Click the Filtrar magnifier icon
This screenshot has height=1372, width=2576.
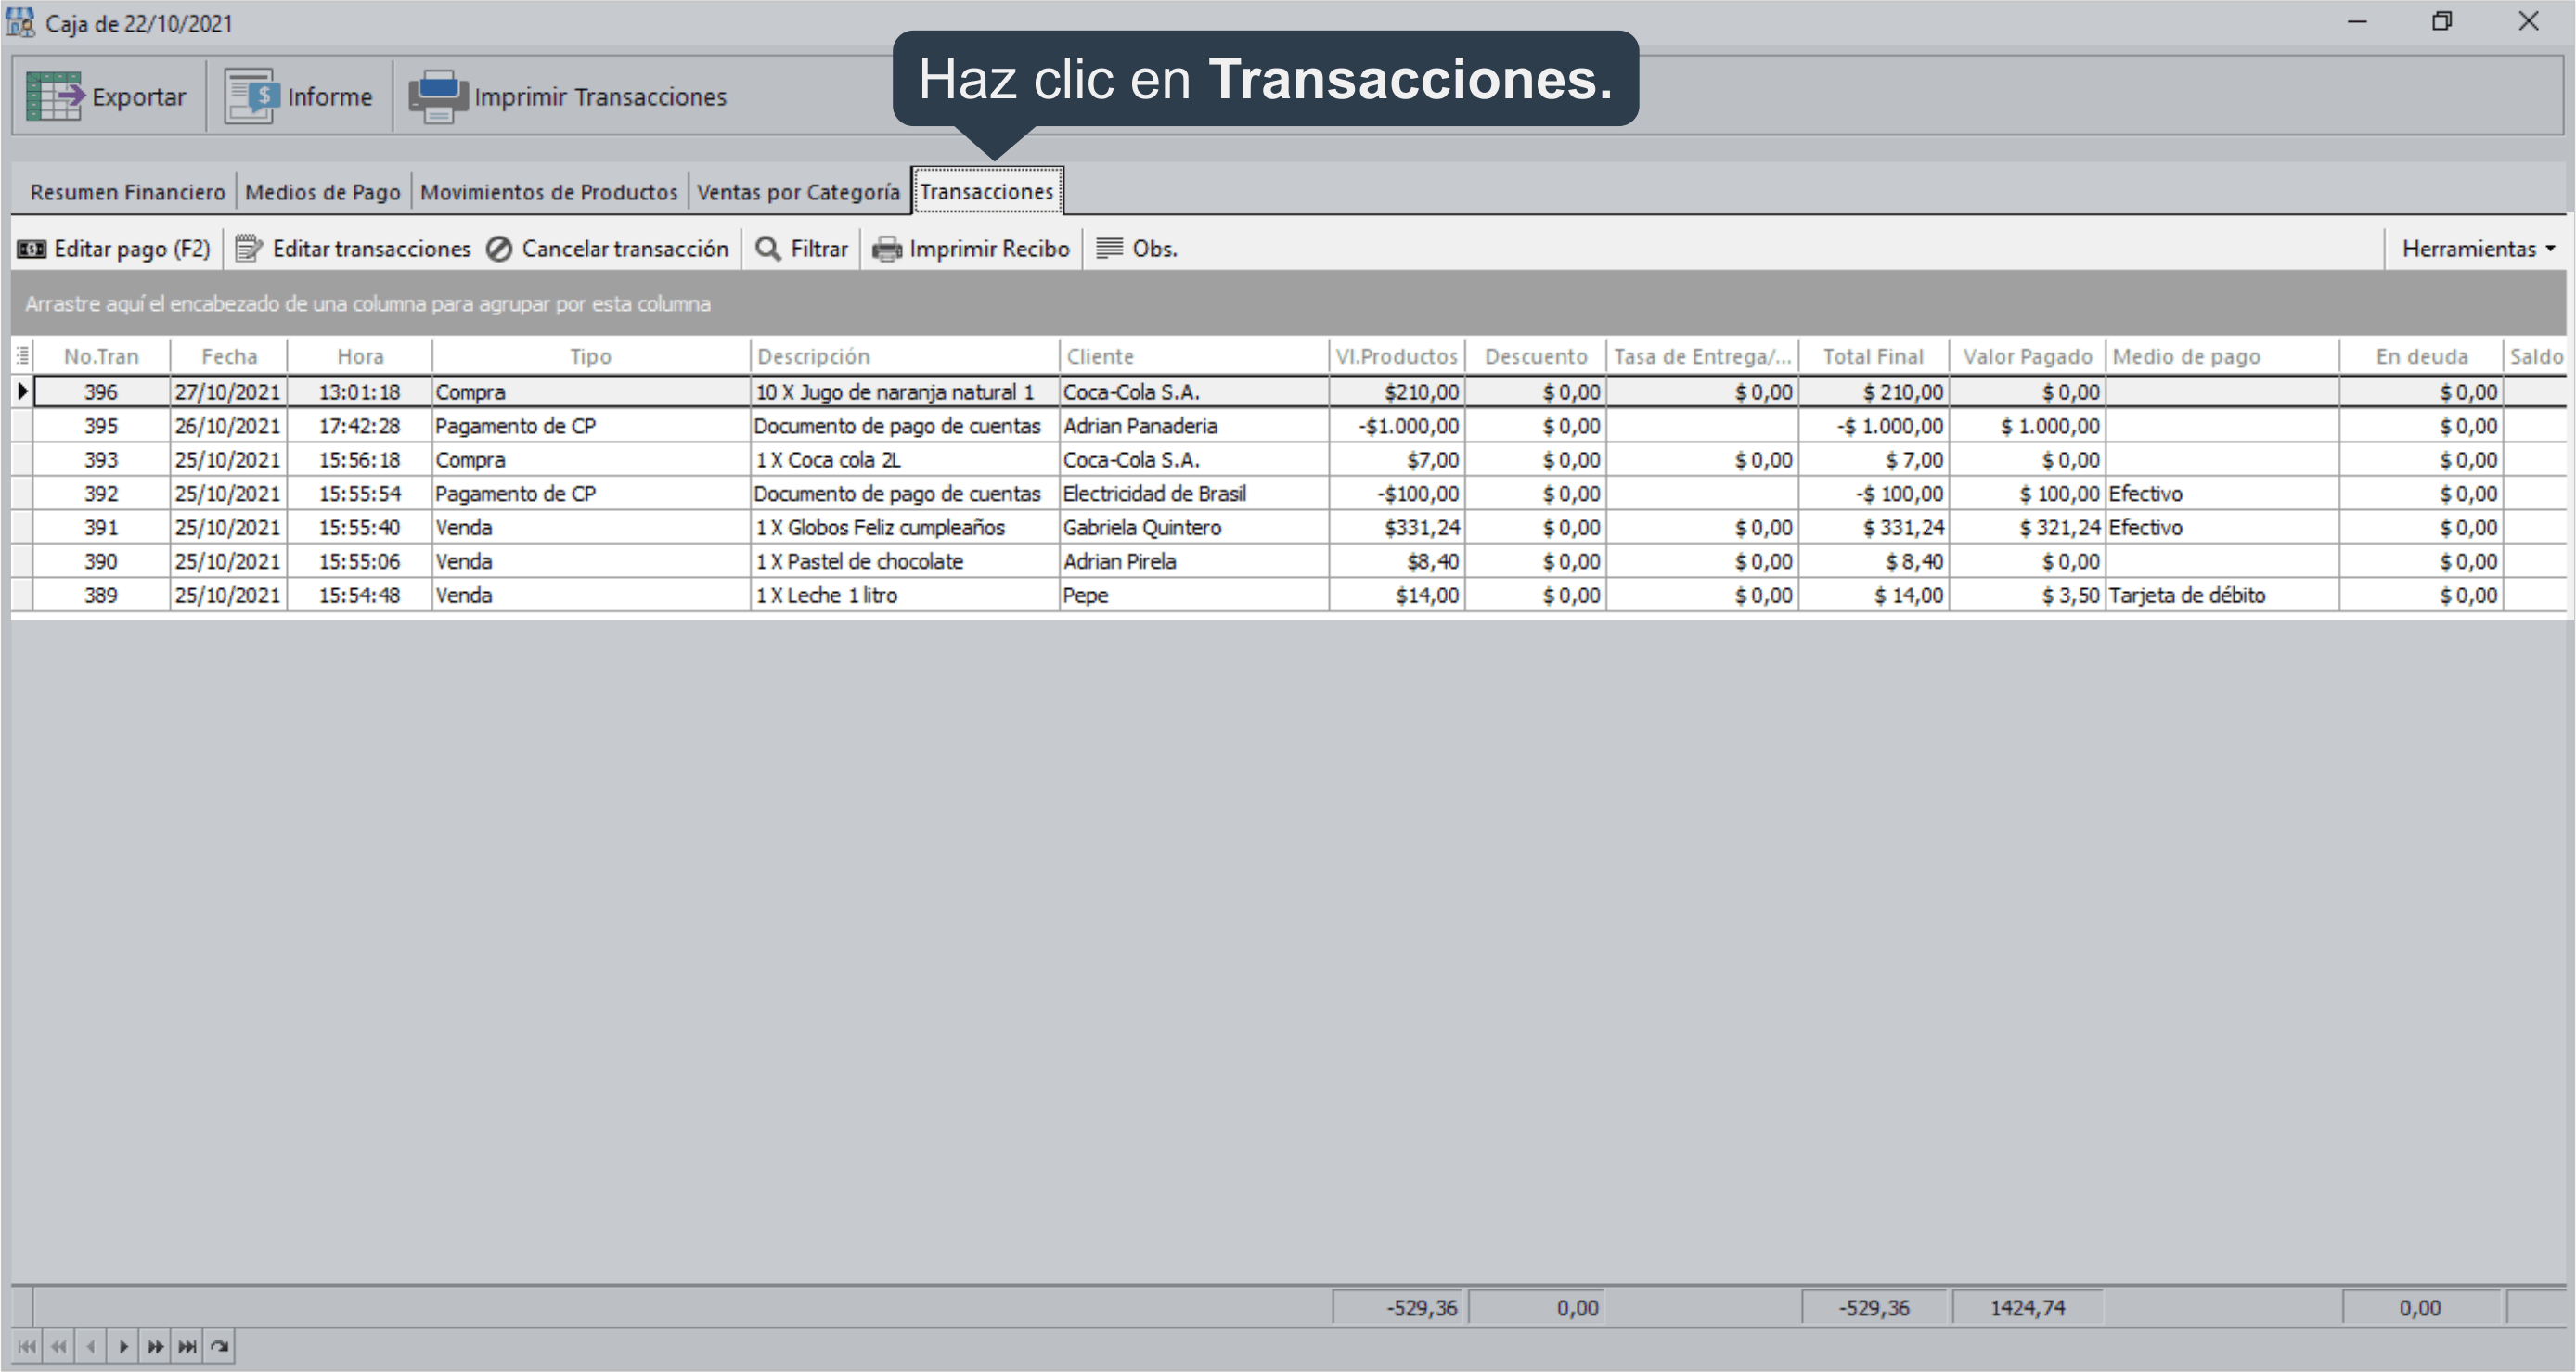pos(768,249)
